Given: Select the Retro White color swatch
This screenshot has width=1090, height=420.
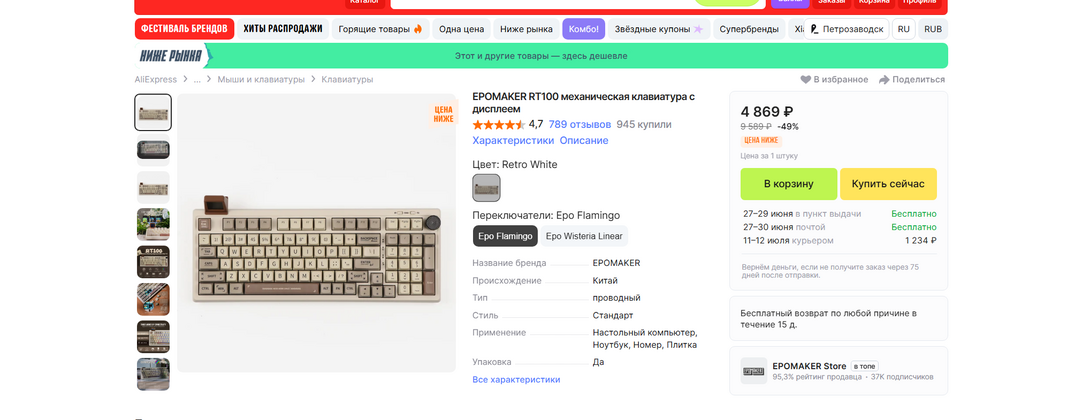Looking at the screenshot, I should coord(486,188).
